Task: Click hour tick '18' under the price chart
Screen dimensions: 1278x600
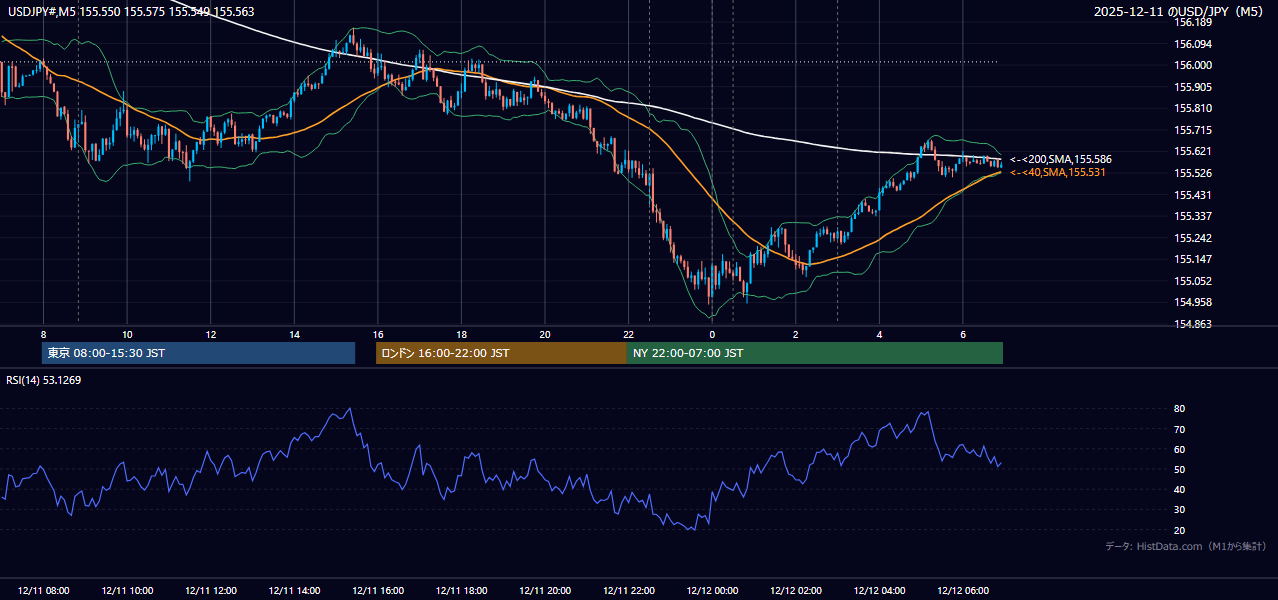Action: [461, 334]
